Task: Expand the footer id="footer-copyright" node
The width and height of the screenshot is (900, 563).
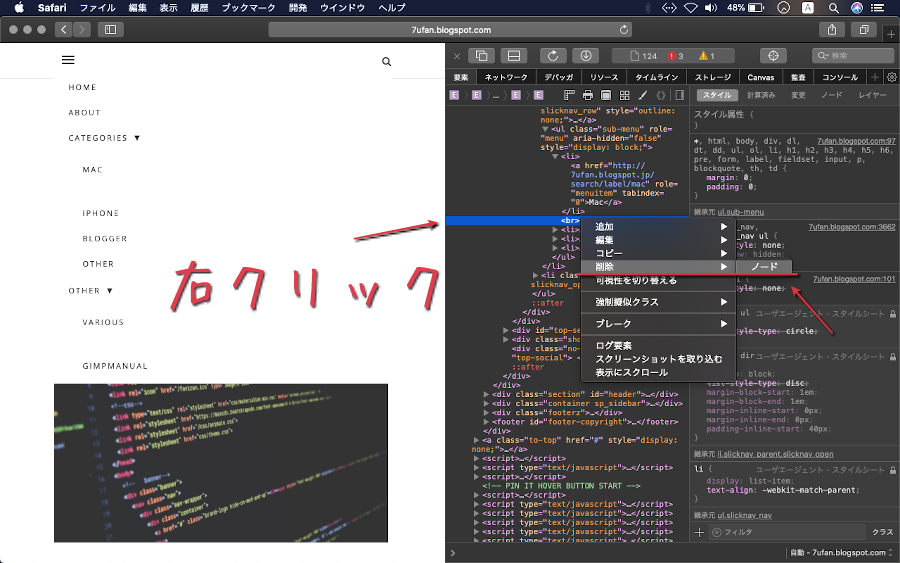Action: click(486, 422)
